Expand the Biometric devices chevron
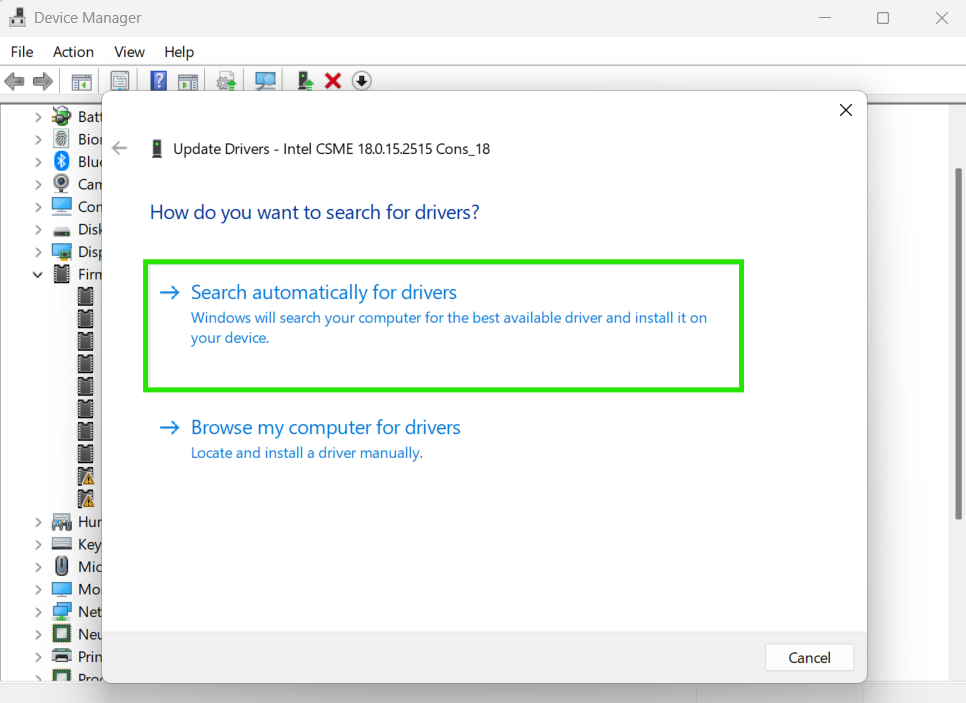Viewport: 966px width, 703px height. (38, 139)
